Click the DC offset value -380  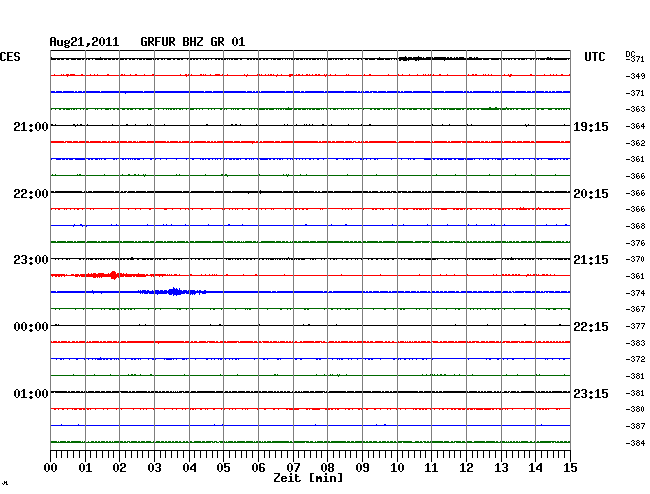[x=635, y=409]
